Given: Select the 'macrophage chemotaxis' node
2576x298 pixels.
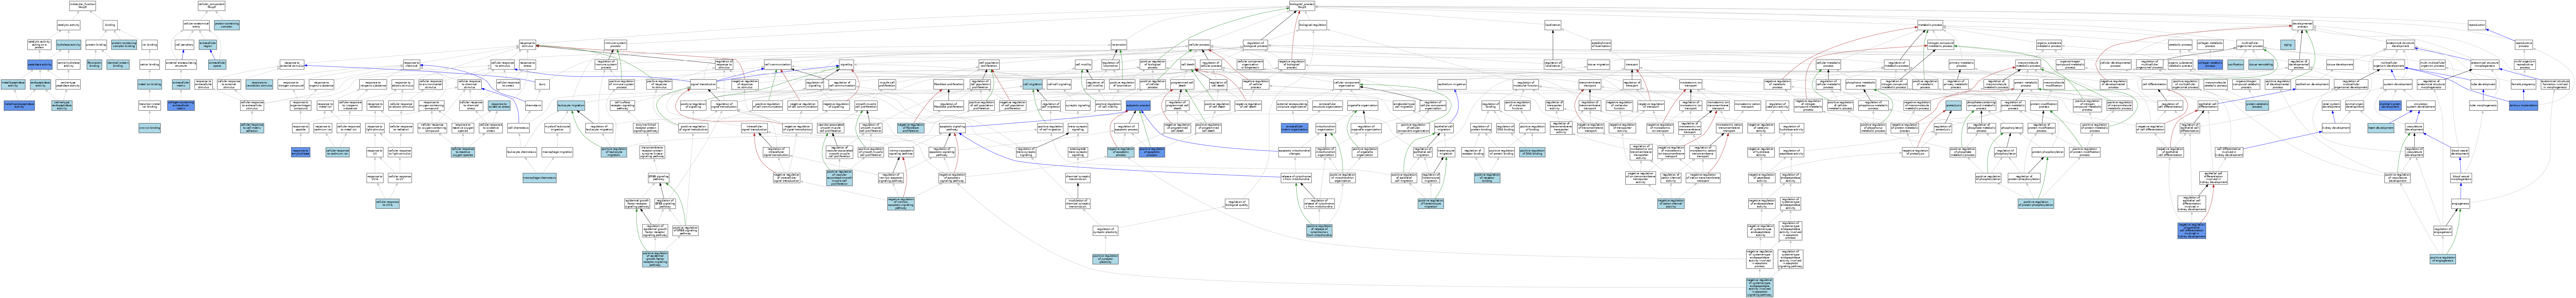Looking at the screenshot, I should tap(539, 178).
